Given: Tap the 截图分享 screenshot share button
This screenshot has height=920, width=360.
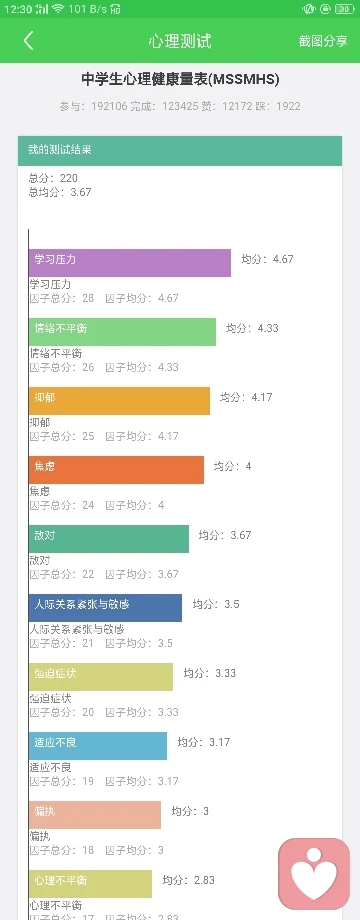Looking at the screenshot, I should [322, 41].
